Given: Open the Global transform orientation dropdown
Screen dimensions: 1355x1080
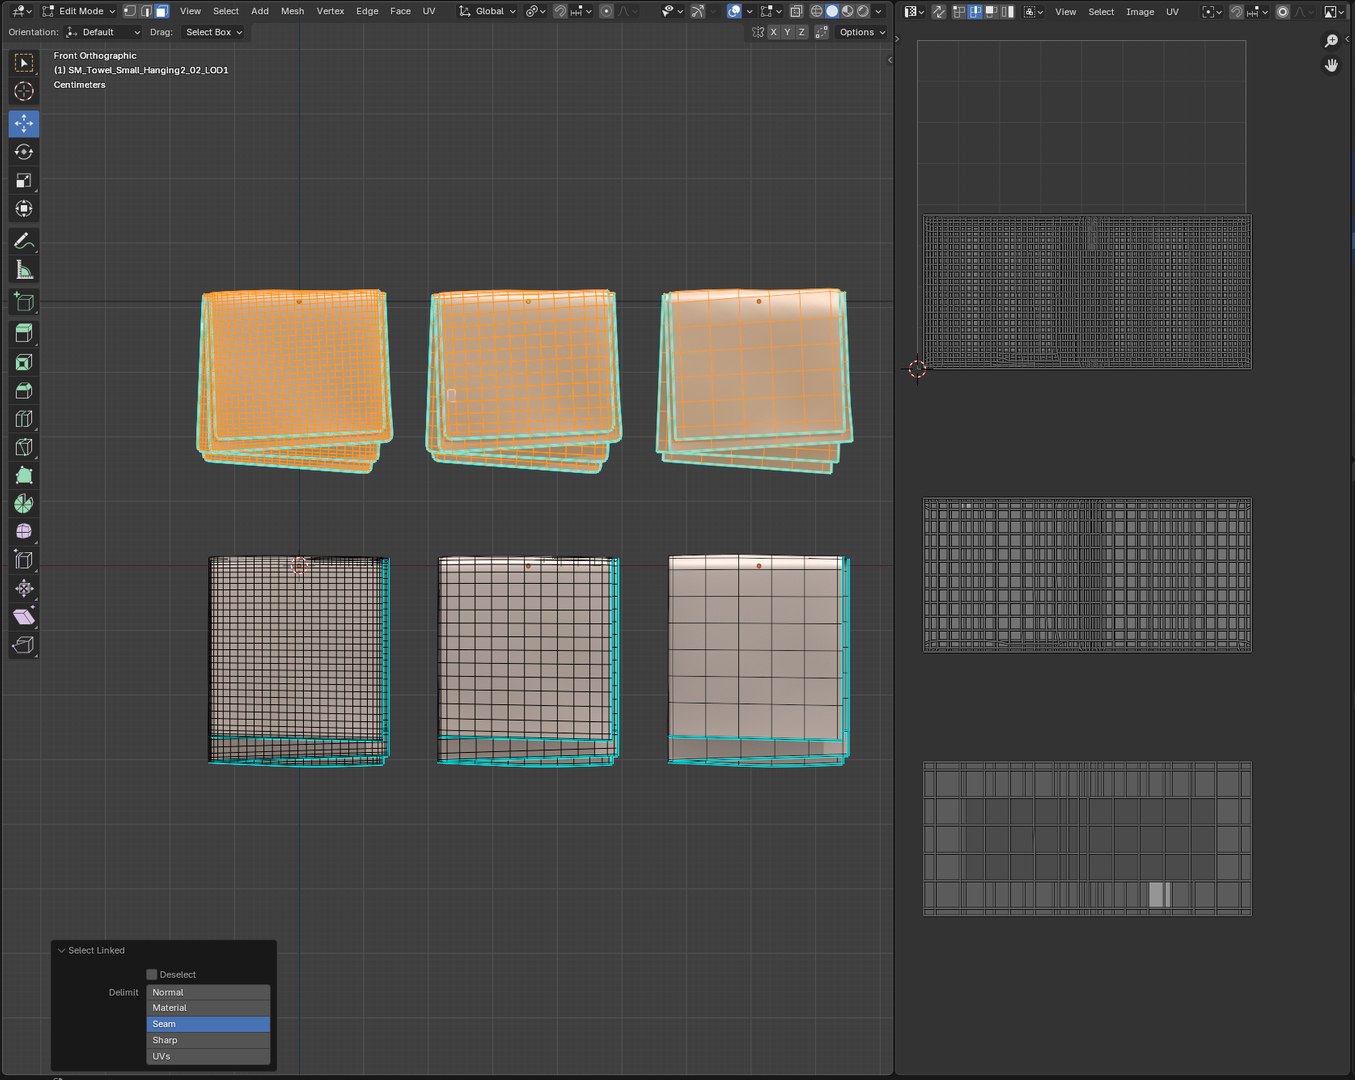Looking at the screenshot, I should 487,11.
